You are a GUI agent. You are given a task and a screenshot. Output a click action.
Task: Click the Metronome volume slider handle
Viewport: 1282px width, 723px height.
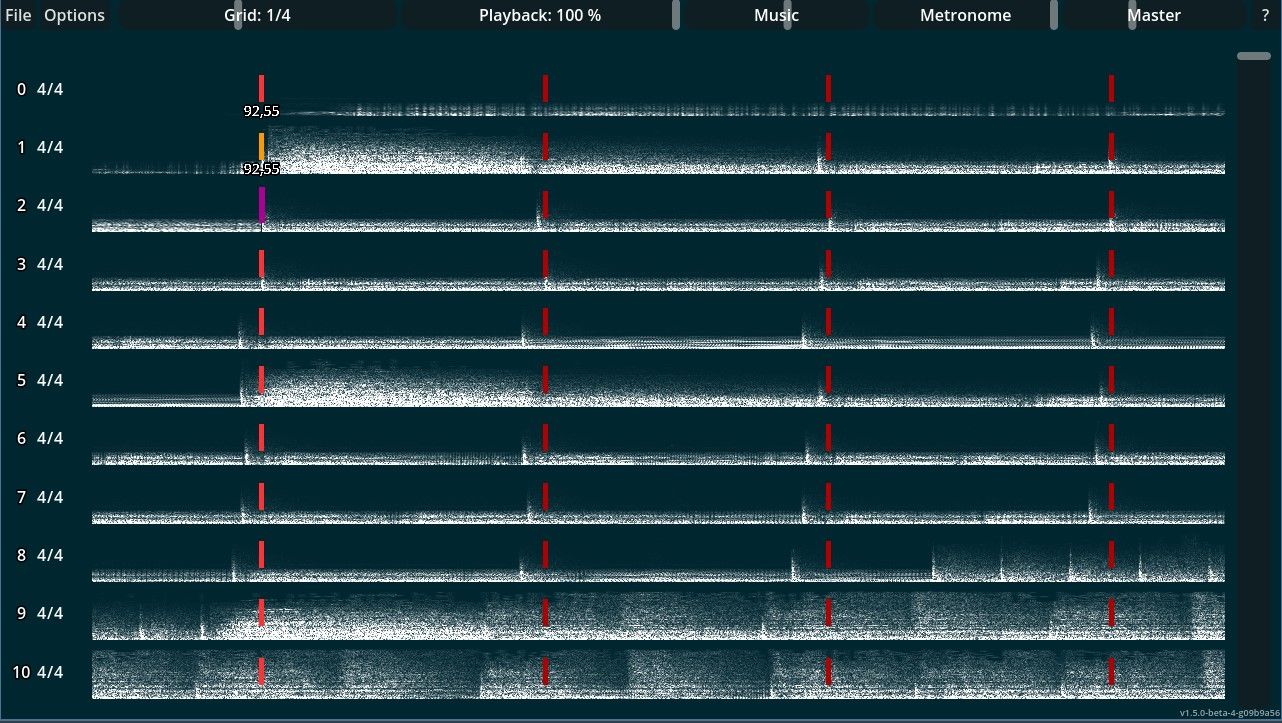click(x=1052, y=15)
